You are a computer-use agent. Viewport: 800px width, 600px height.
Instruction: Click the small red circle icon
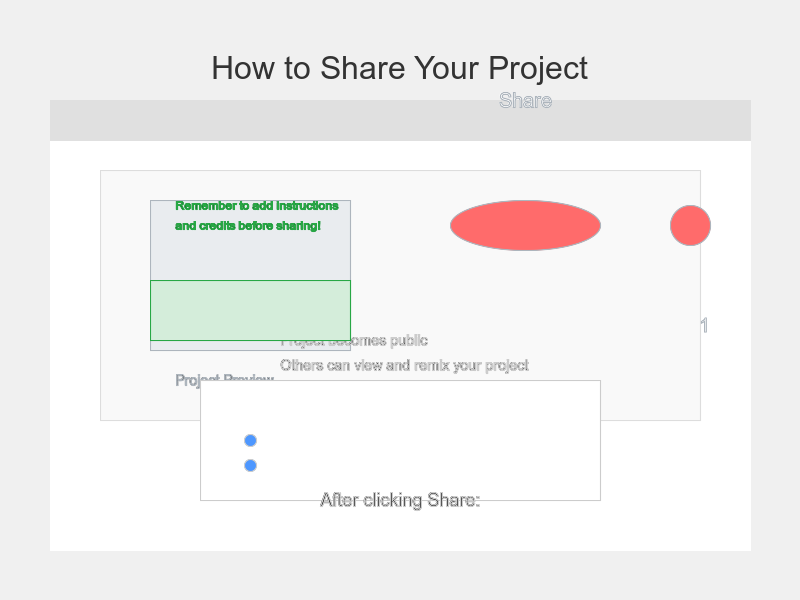click(690, 225)
